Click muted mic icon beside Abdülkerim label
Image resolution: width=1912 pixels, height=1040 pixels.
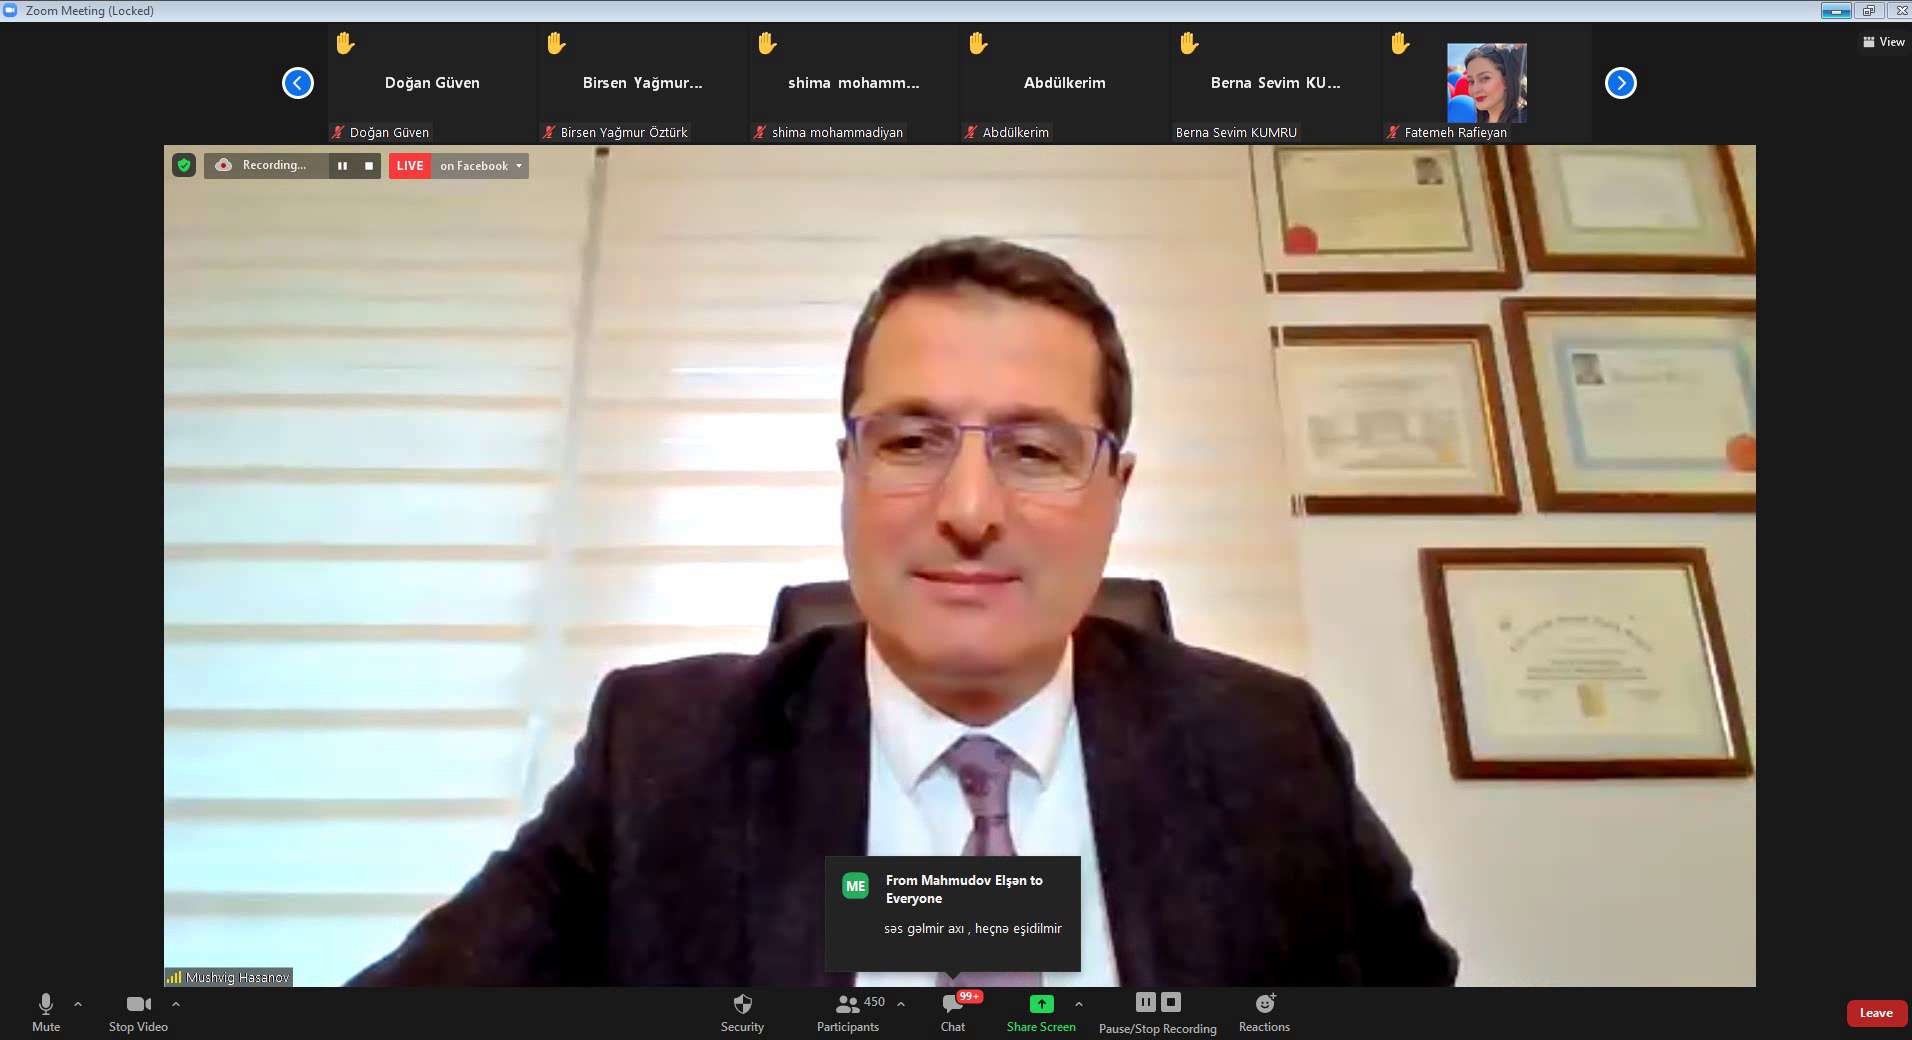pos(971,132)
